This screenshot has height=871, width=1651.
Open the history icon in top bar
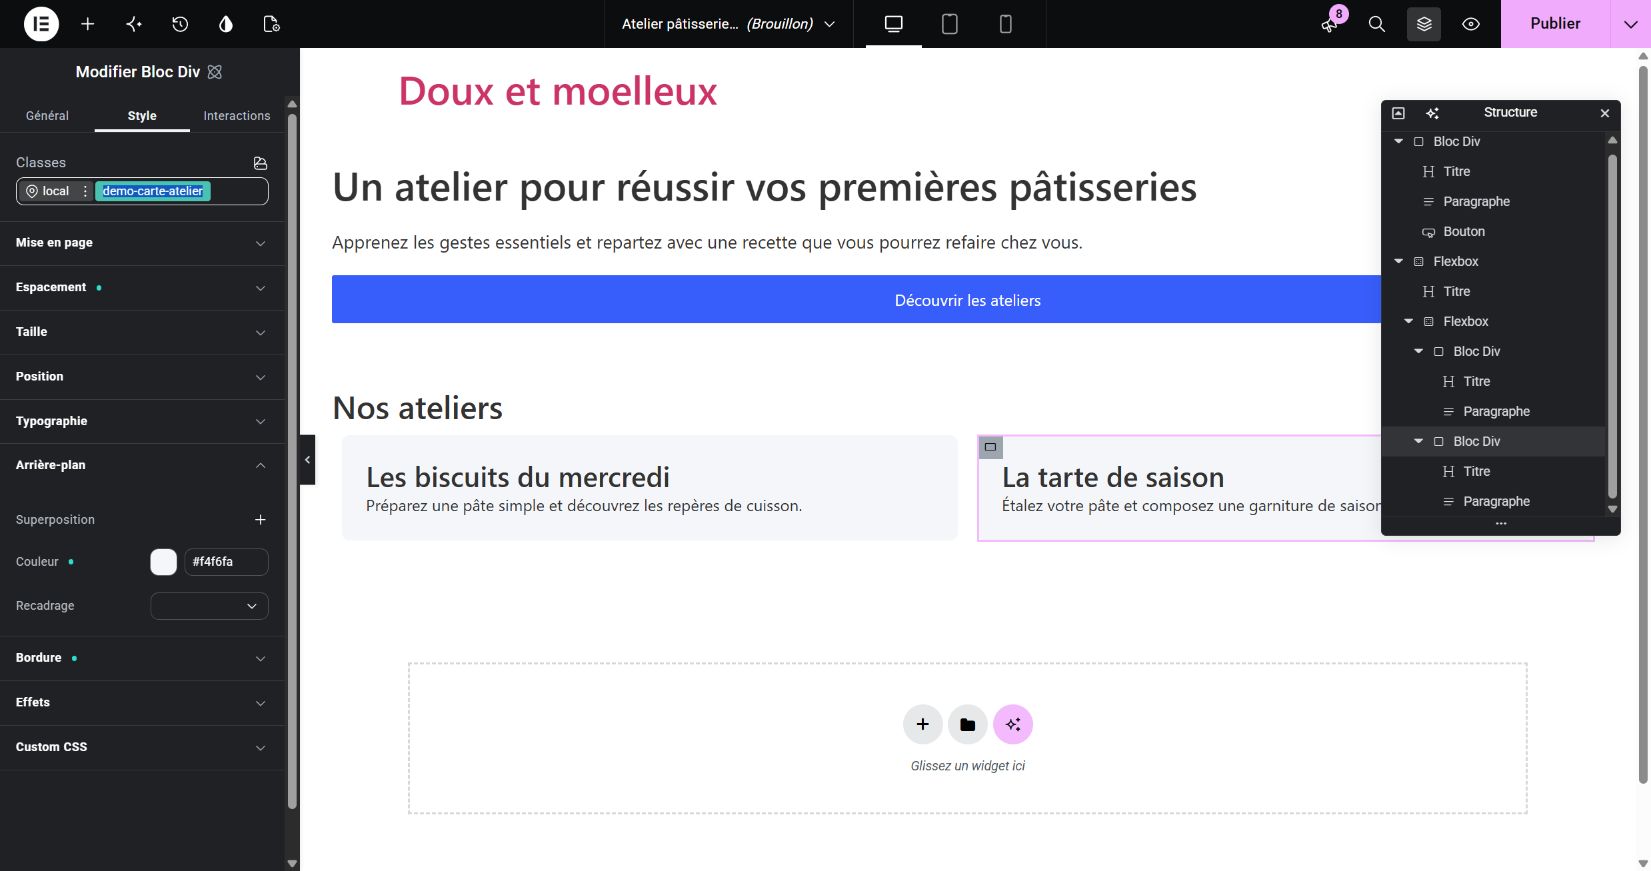(180, 24)
